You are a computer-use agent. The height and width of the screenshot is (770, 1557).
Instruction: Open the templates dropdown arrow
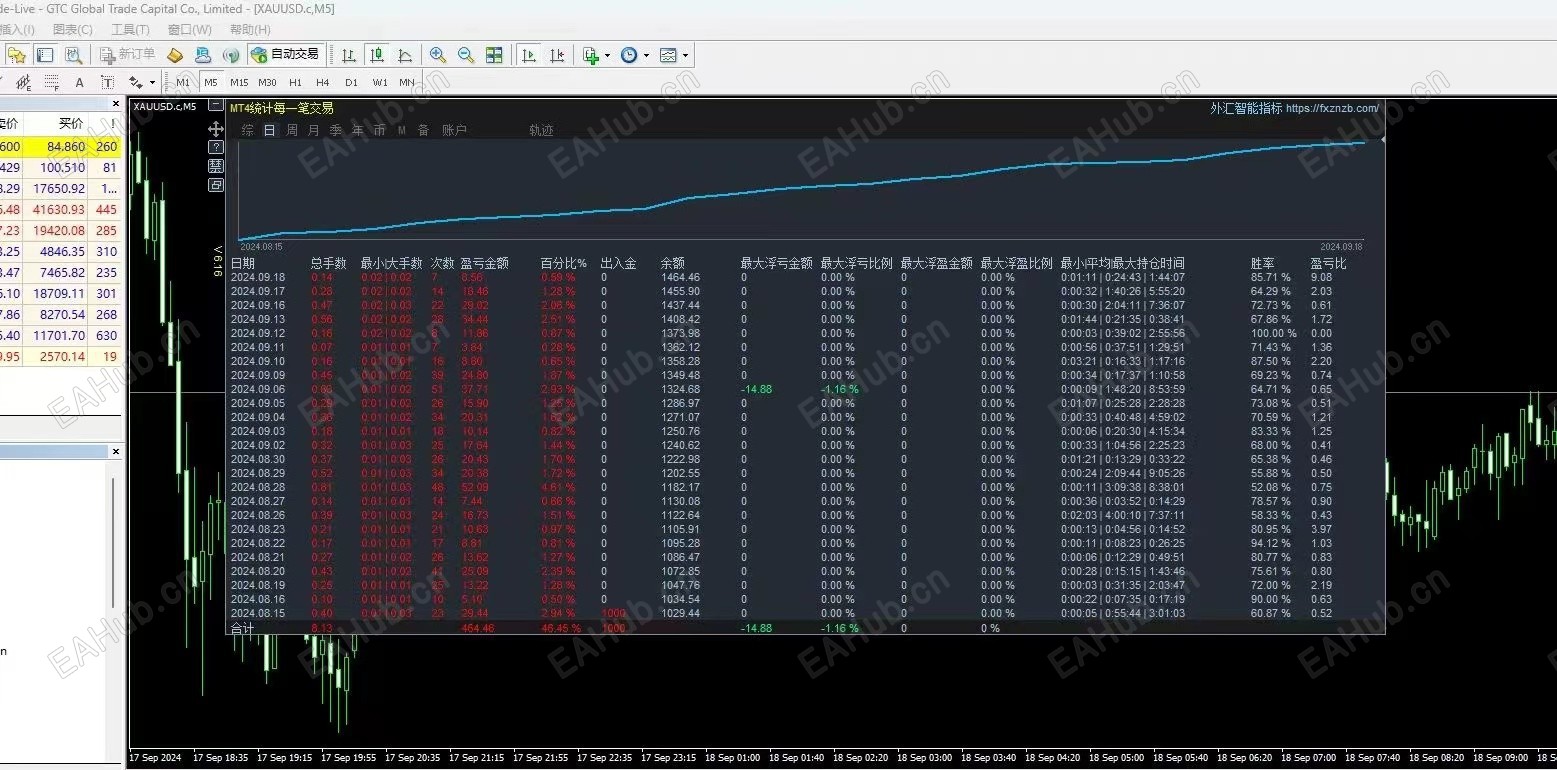[x=685, y=56]
